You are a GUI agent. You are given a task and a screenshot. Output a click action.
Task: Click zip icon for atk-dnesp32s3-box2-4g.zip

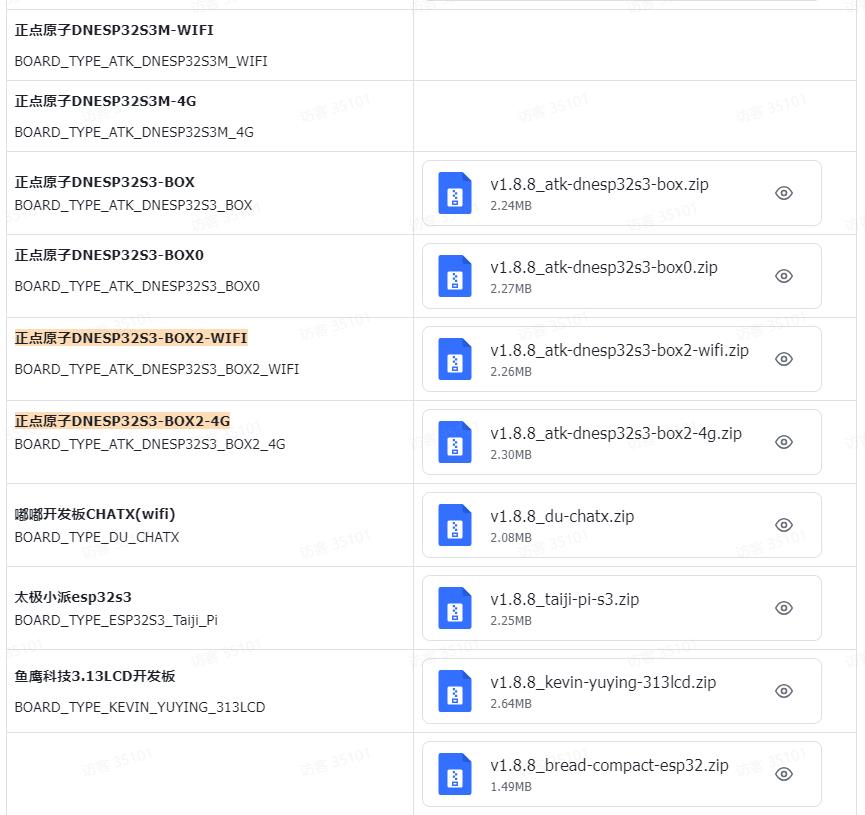455,442
